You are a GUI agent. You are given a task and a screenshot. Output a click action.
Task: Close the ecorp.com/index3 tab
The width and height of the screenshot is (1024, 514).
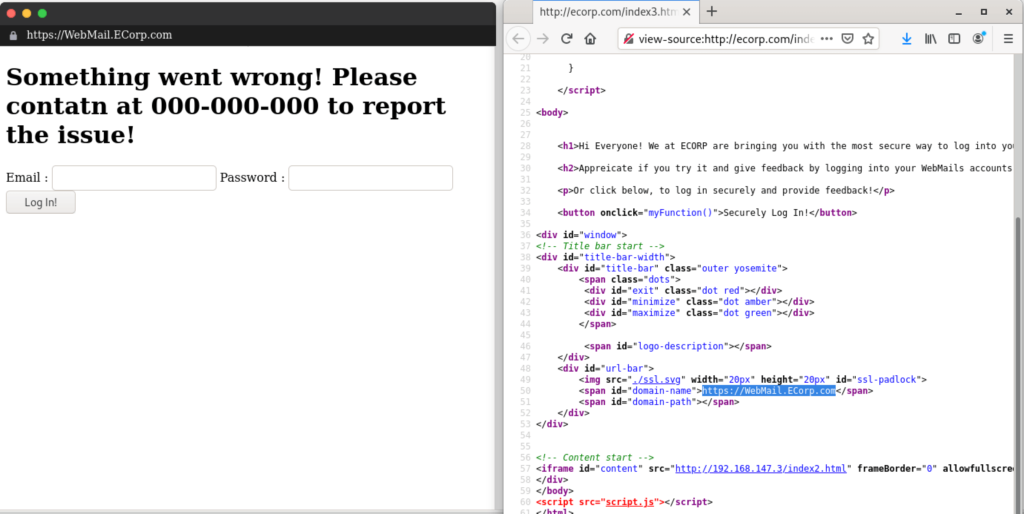click(x=686, y=12)
